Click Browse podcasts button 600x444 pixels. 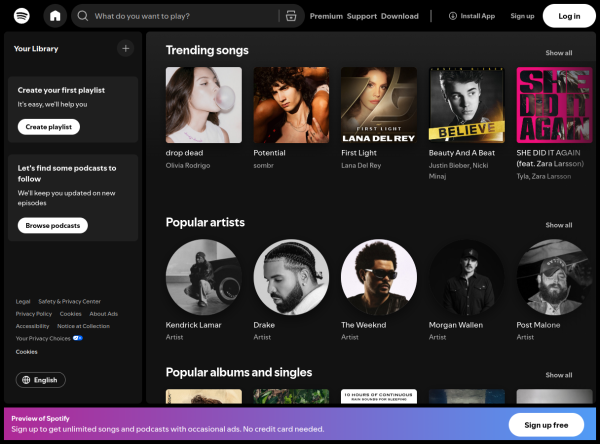(52, 225)
